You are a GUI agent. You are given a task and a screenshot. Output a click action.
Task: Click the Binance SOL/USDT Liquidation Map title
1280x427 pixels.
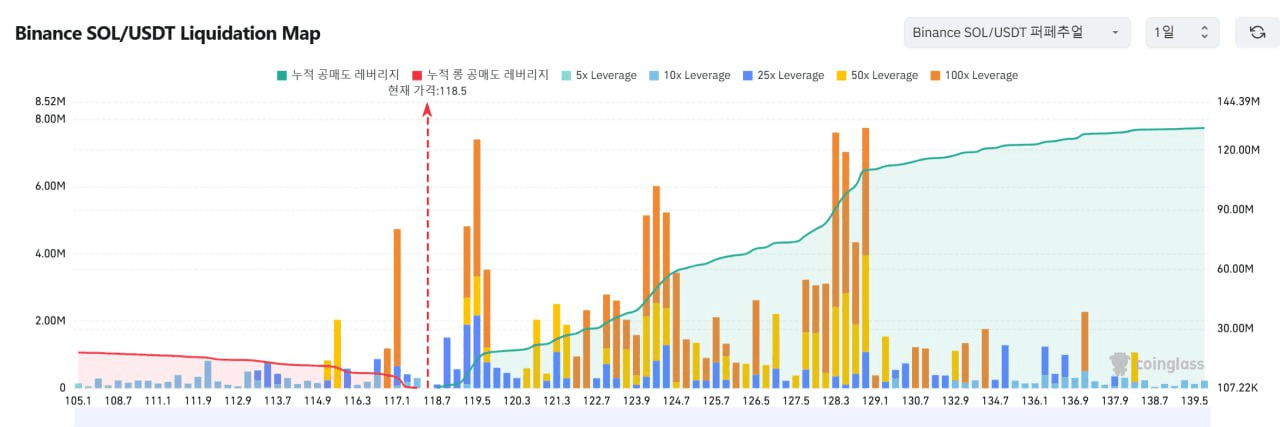click(x=167, y=33)
